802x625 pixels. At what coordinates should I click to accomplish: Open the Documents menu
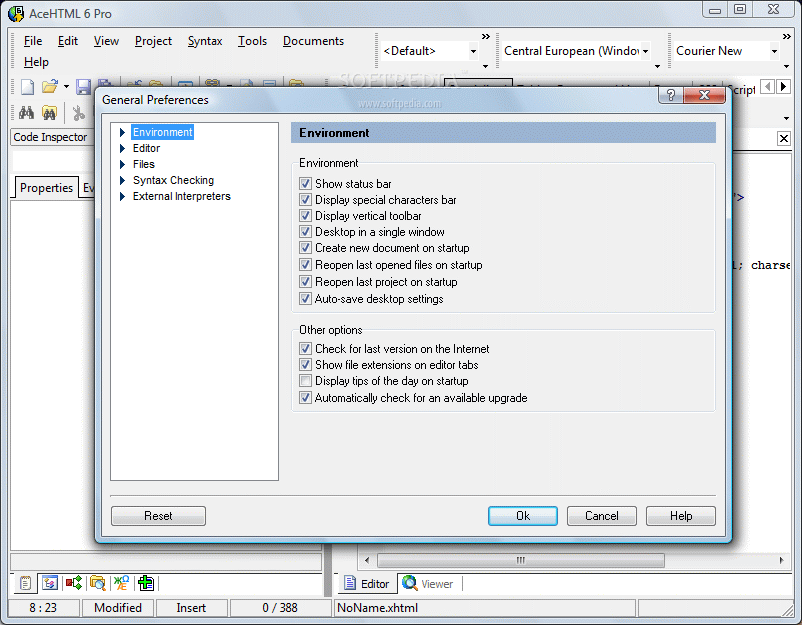click(313, 41)
